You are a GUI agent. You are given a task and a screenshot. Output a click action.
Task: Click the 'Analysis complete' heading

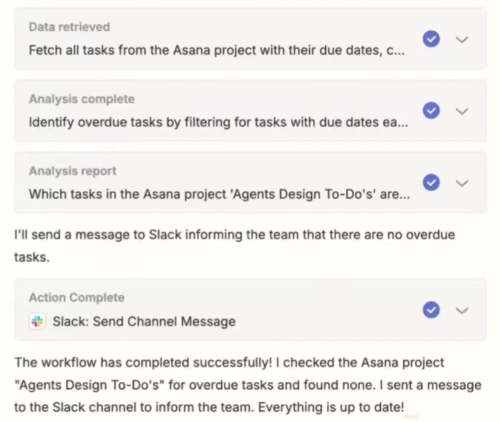[82, 99]
